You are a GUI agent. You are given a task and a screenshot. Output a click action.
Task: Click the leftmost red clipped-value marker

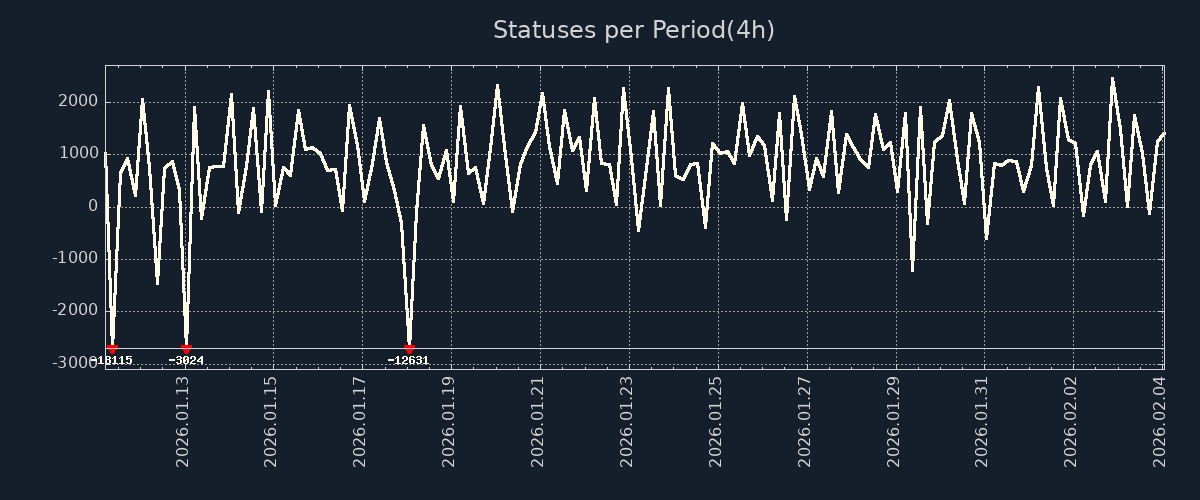click(x=112, y=349)
